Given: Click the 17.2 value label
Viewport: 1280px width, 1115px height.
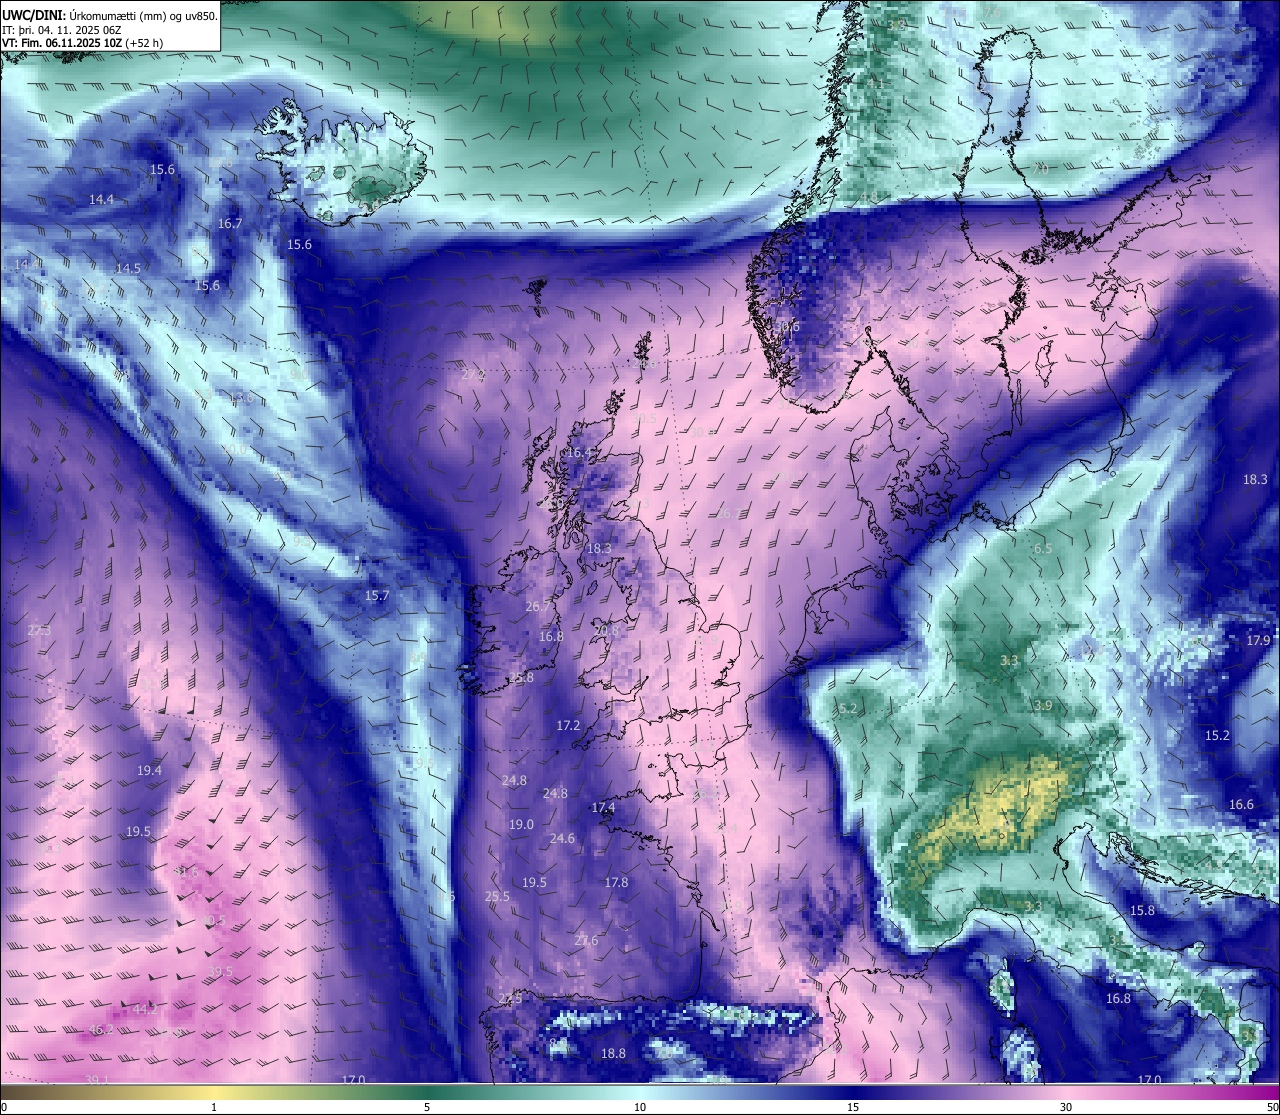Looking at the screenshot, I should point(568,725).
